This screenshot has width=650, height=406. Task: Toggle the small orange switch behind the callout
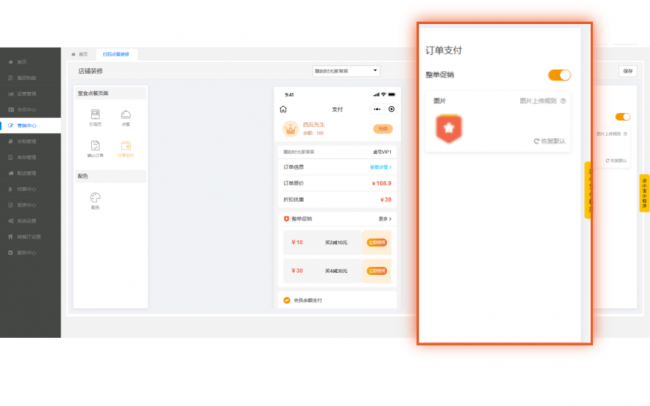tap(623, 117)
